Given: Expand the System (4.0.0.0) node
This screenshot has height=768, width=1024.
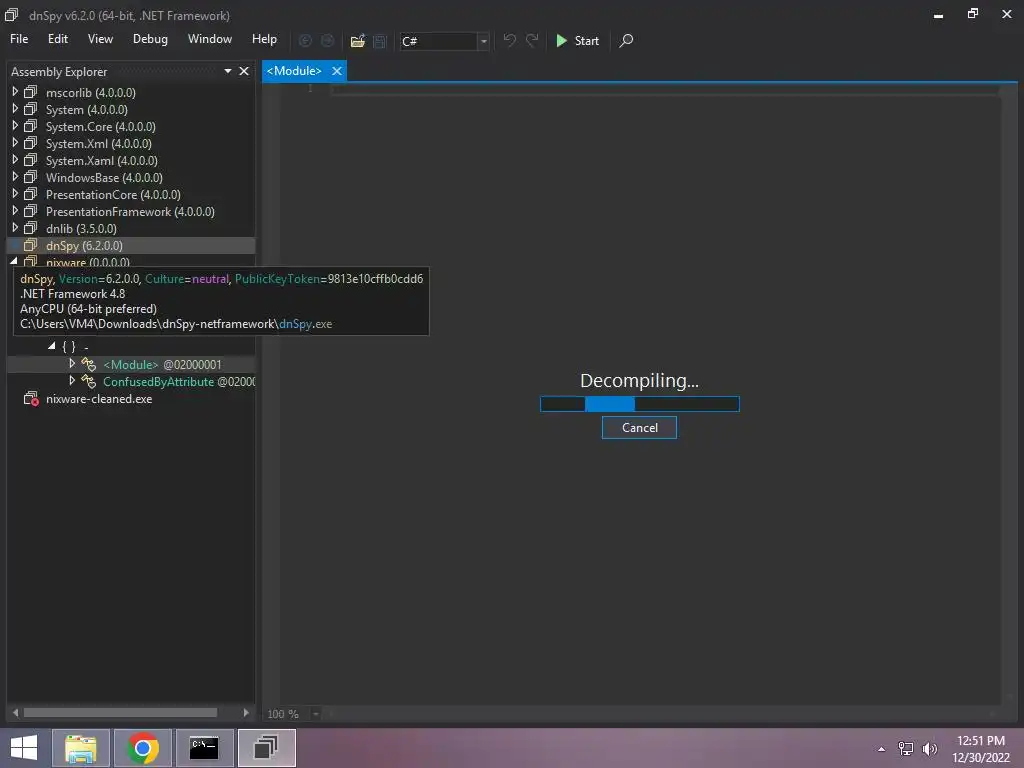Looking at the screenshot, I should (15, 109).
